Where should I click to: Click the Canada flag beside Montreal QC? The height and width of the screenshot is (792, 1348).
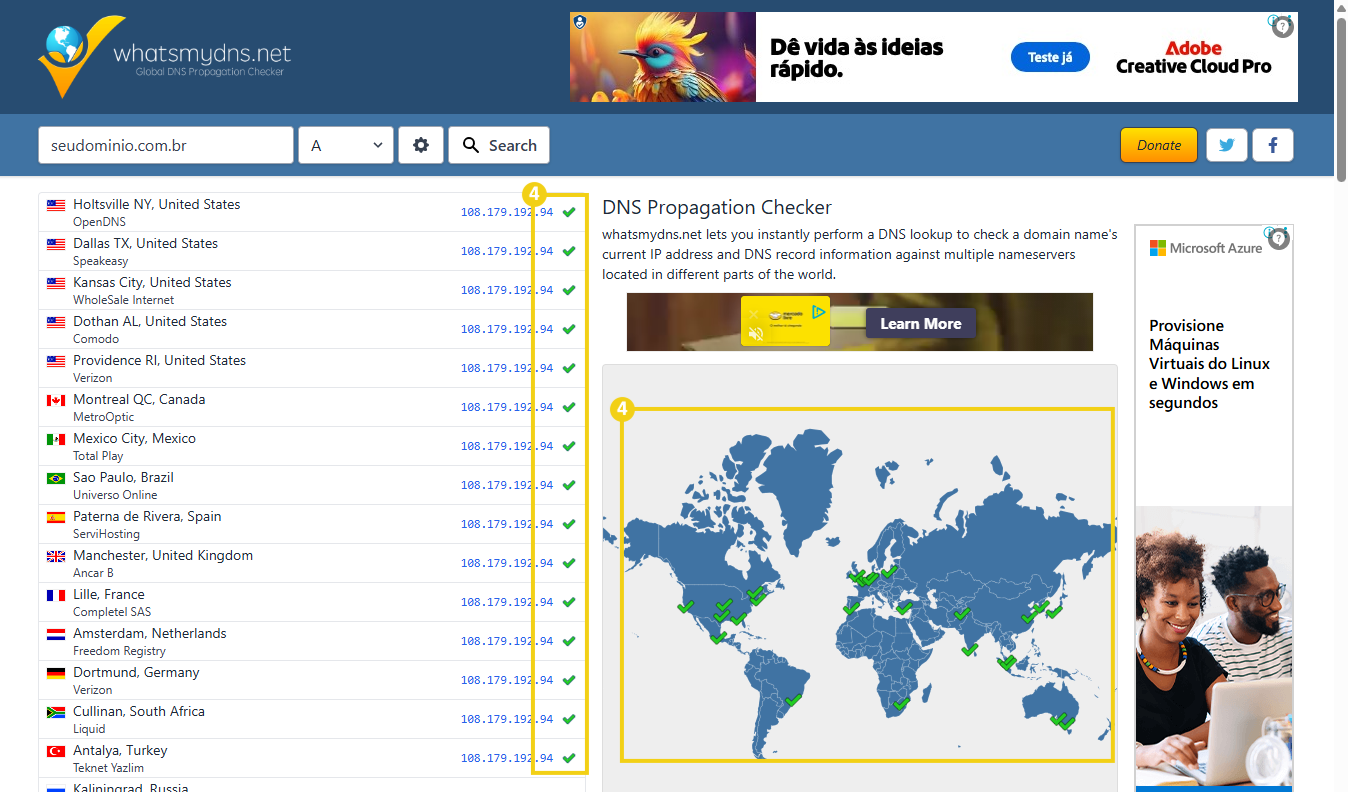click(x=56, y=401)
